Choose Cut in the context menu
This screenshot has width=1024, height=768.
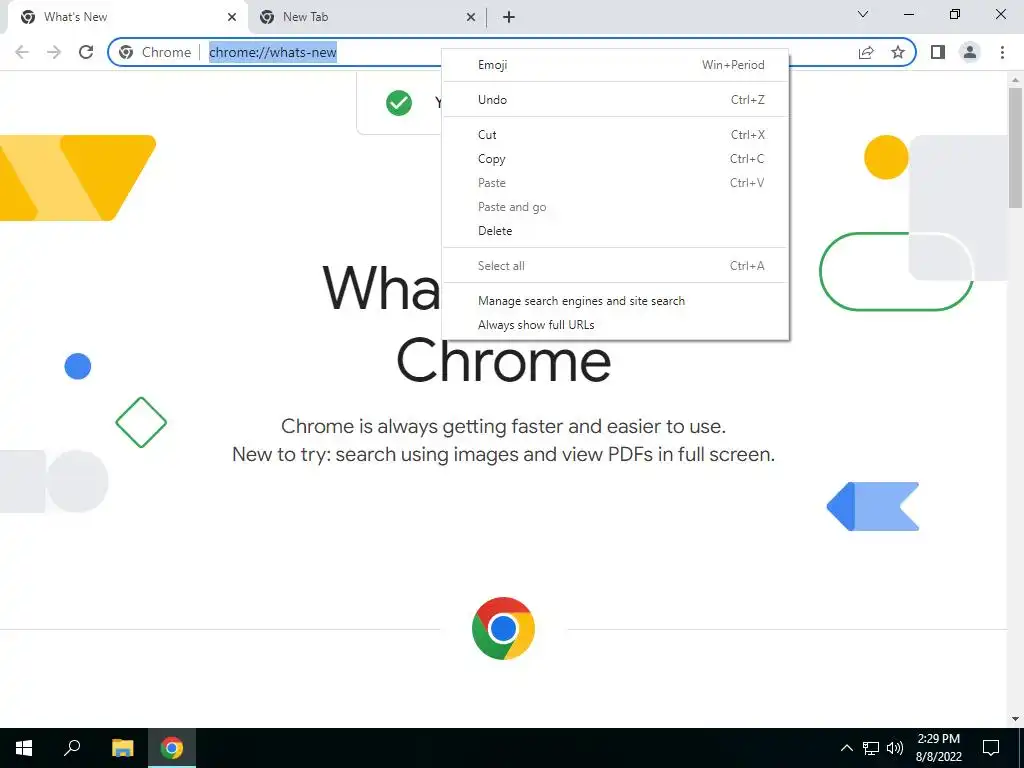point(615,135)
